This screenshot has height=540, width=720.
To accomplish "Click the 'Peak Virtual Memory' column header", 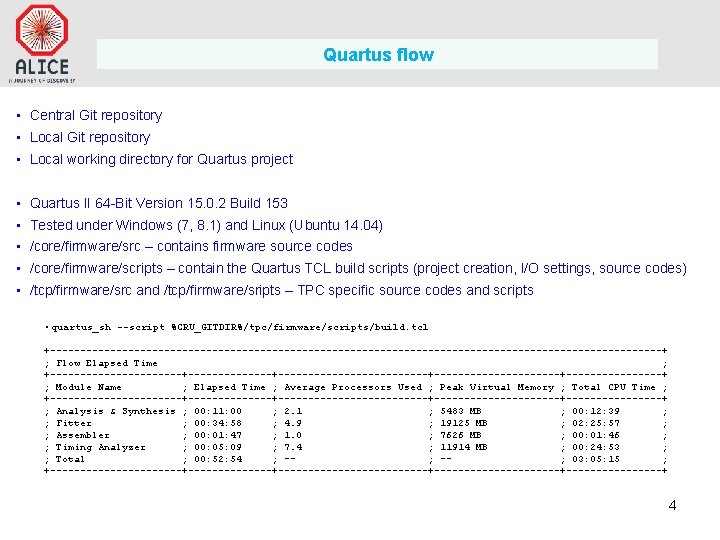I will [497, 387].
